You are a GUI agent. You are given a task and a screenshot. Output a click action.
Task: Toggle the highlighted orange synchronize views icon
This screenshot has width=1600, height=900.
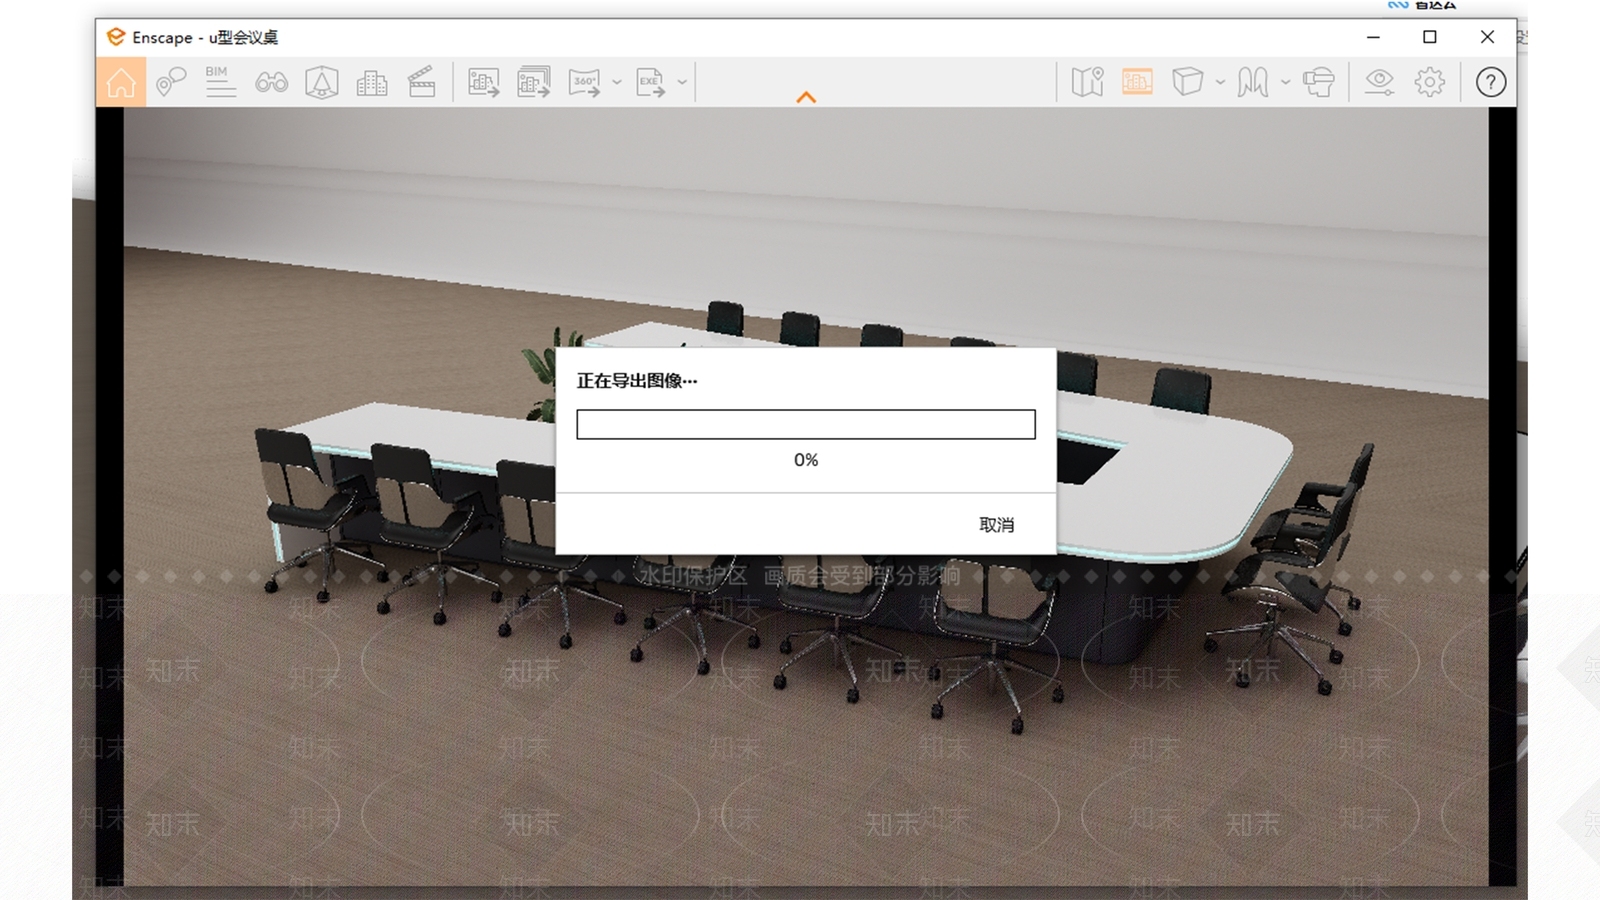pyautogui.click(x=1137, y=82)
